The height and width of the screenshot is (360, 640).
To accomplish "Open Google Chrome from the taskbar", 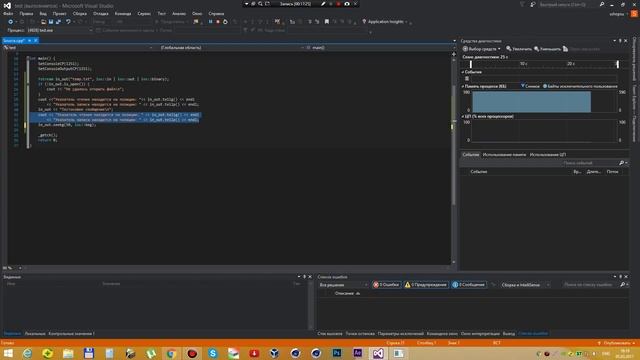I will (x=171, y=353).
